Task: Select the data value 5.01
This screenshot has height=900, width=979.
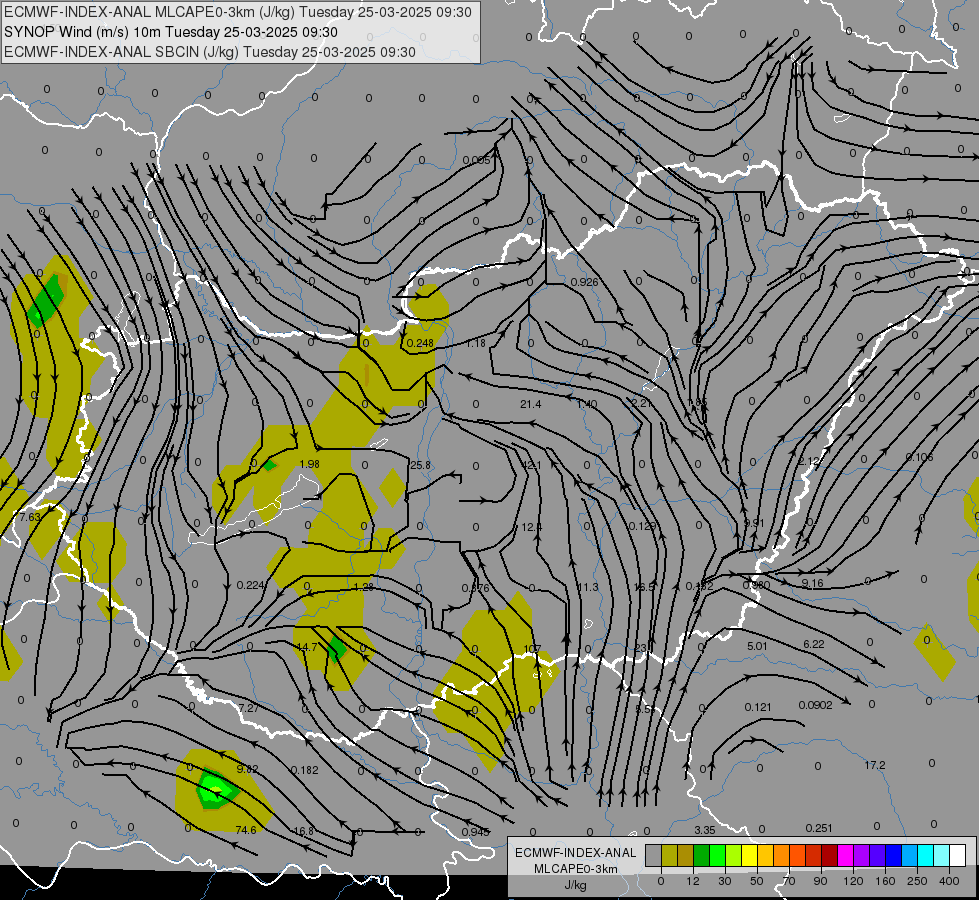Action: (757, 646)
